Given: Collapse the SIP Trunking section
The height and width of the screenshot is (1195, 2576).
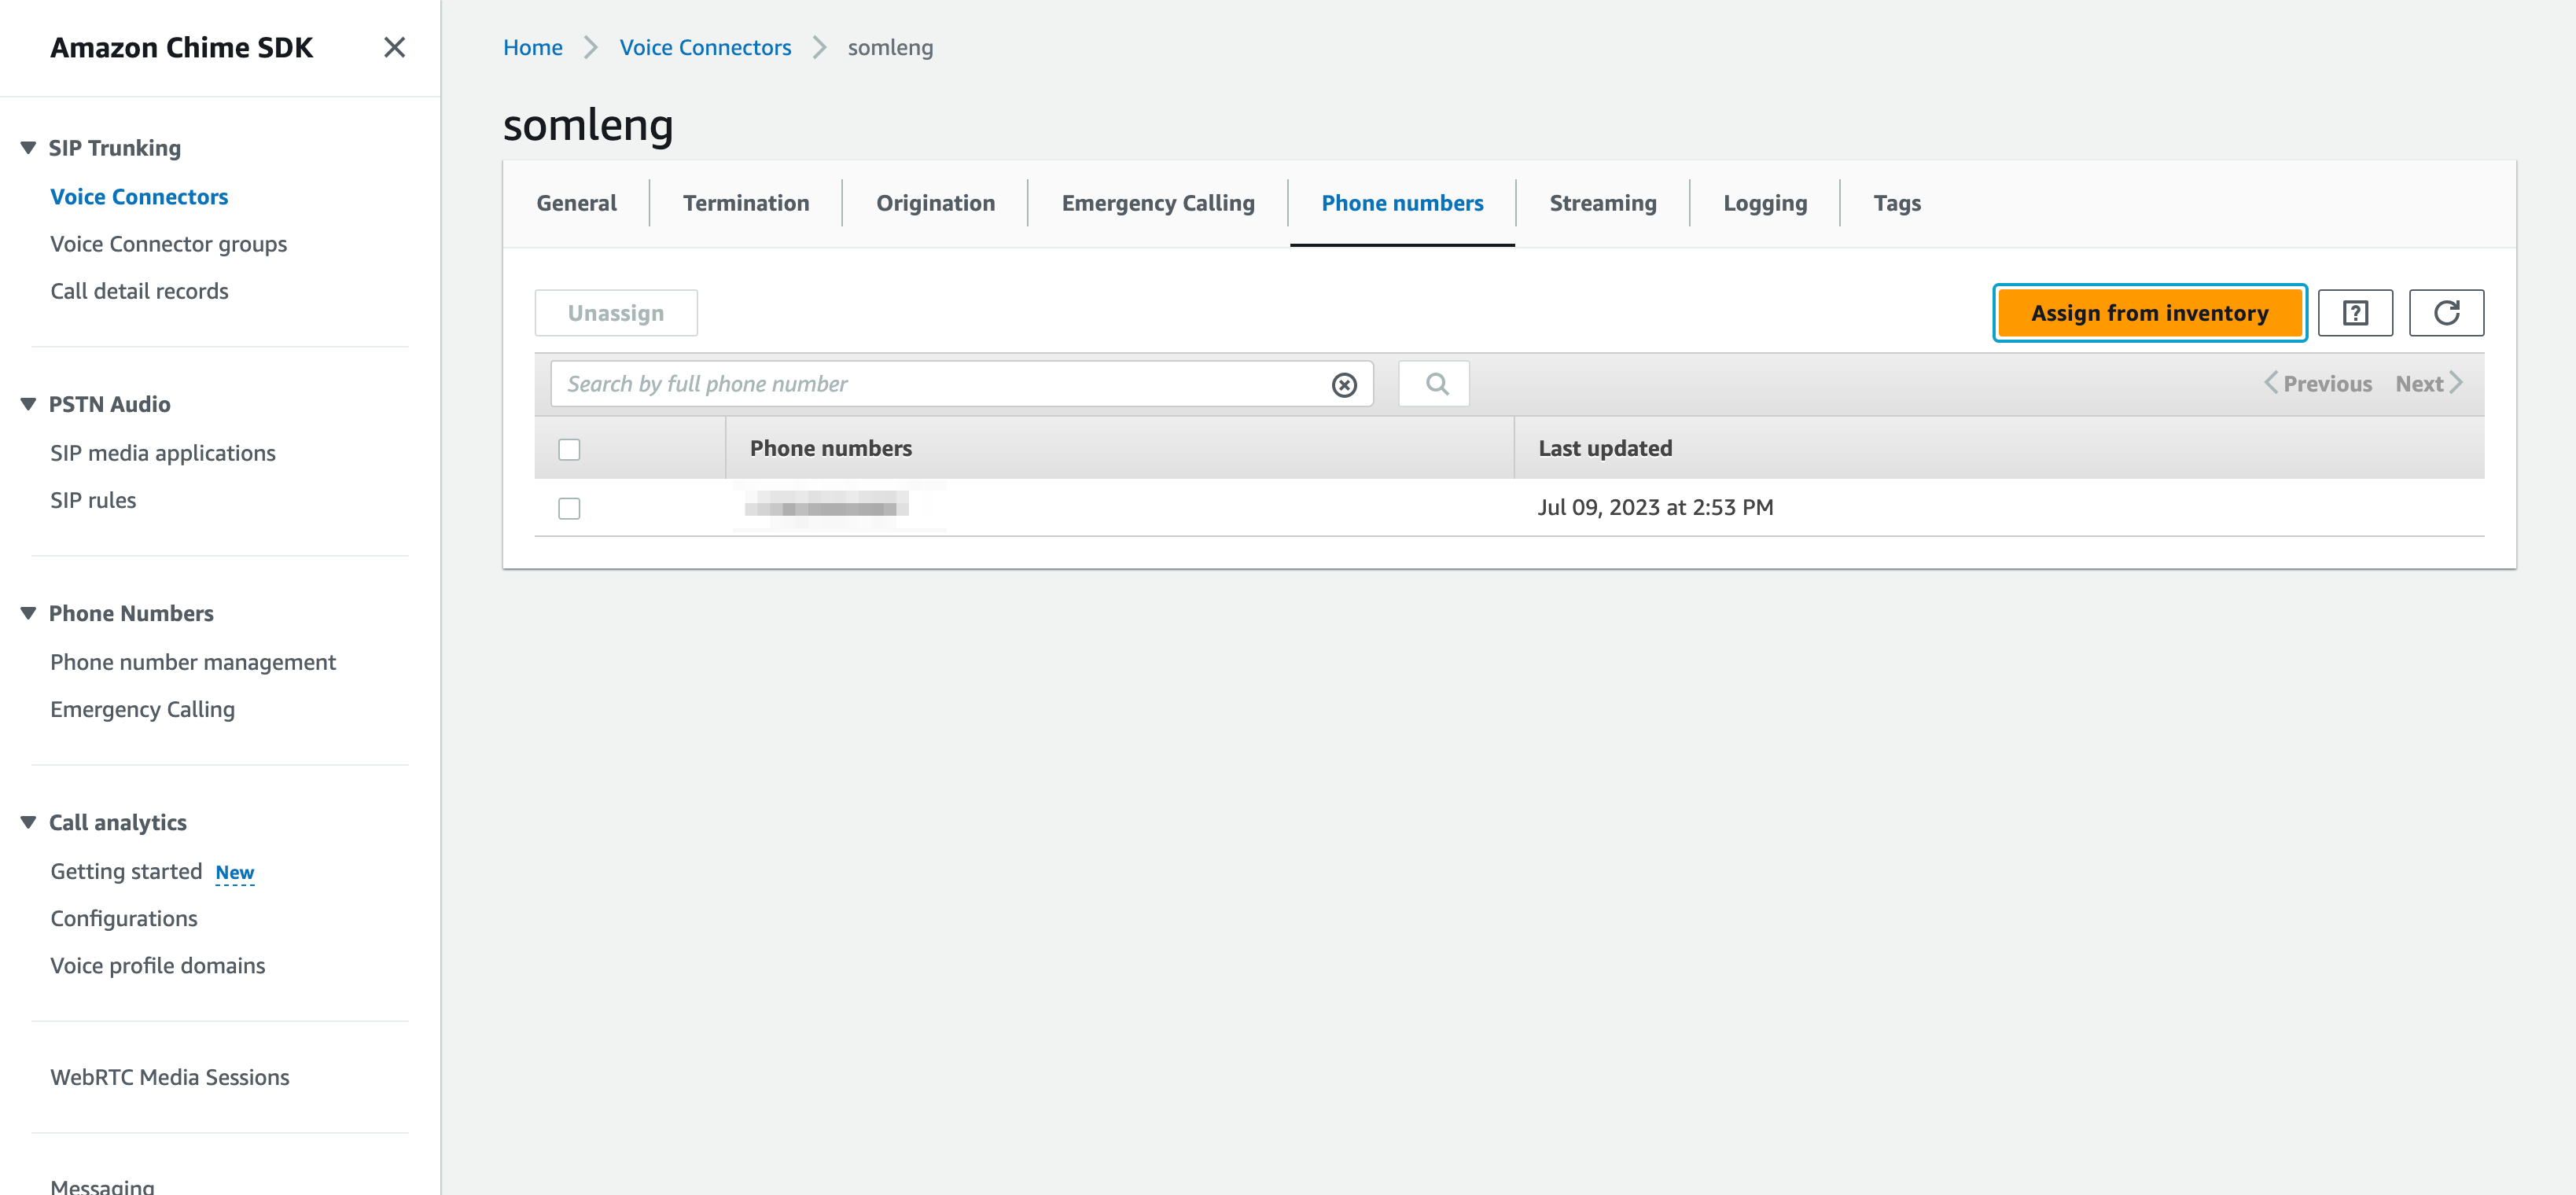Looking at the screenshot, I should (x=28, y=148).
